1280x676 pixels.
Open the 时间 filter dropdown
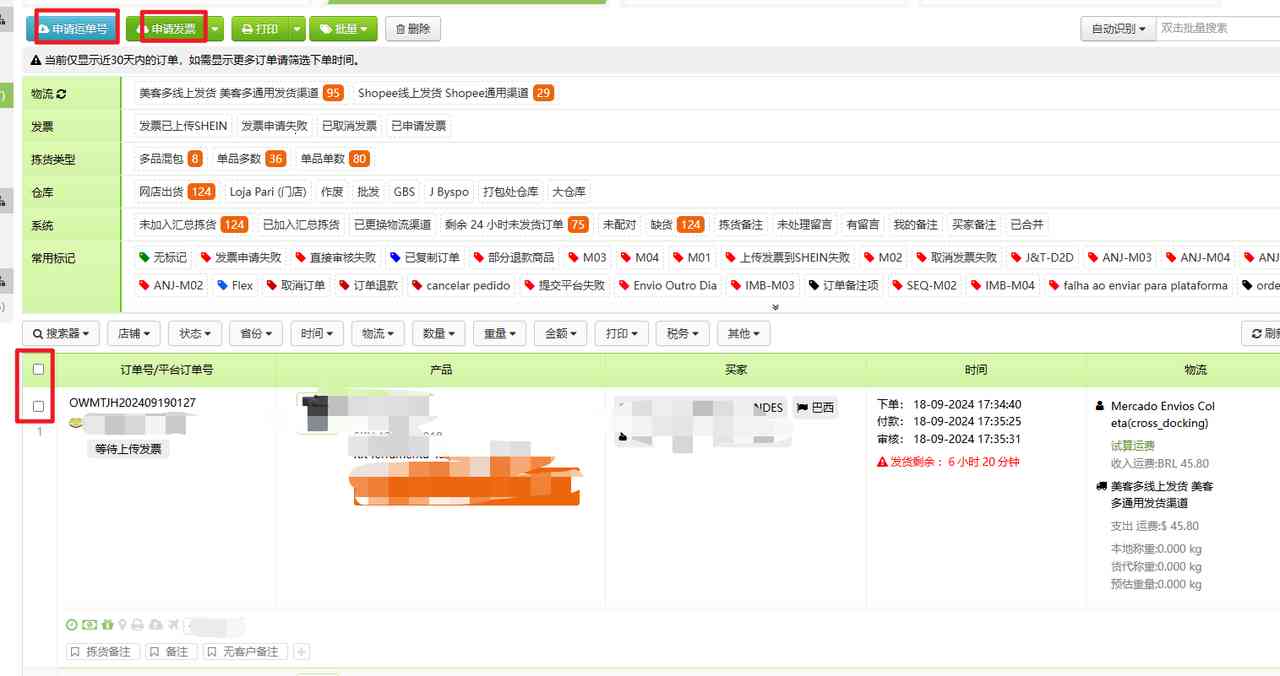(x=317, y=333)
